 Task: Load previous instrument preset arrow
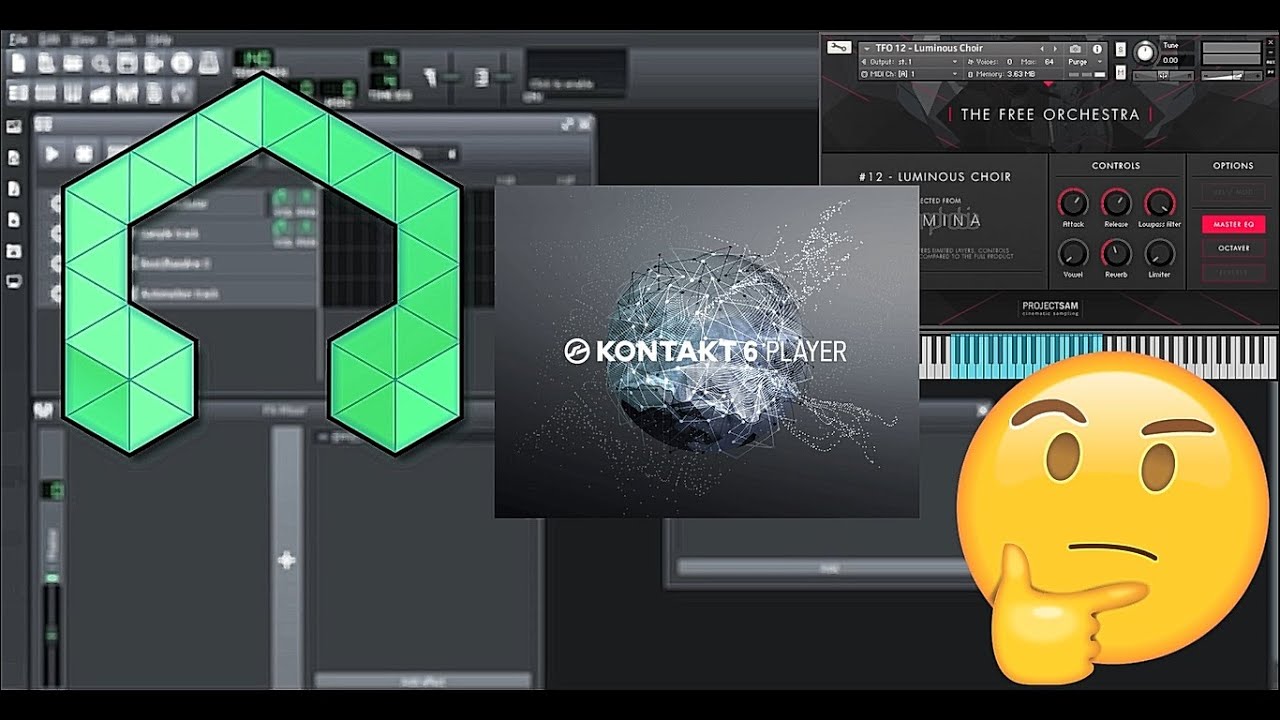1043,48
